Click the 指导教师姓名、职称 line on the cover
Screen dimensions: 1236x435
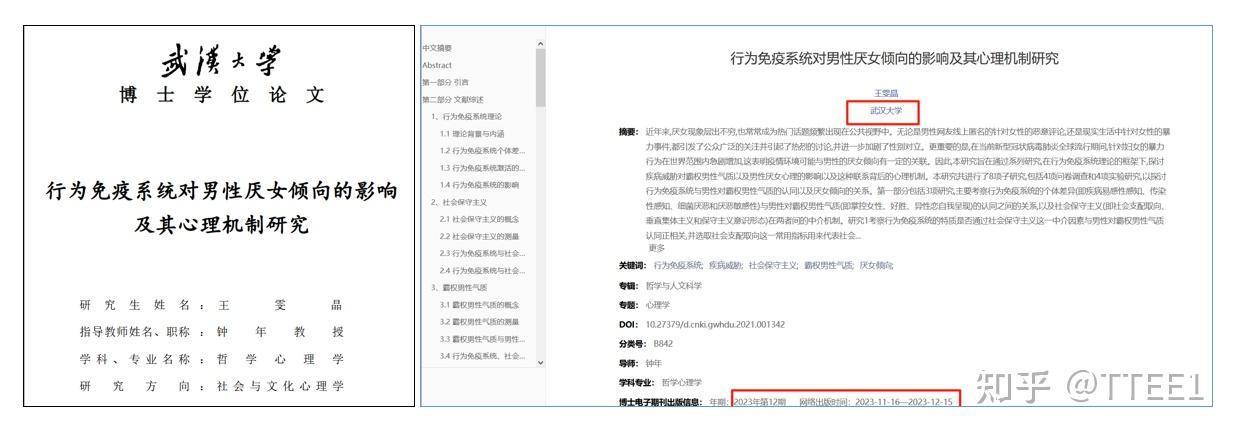coord(212,332)
